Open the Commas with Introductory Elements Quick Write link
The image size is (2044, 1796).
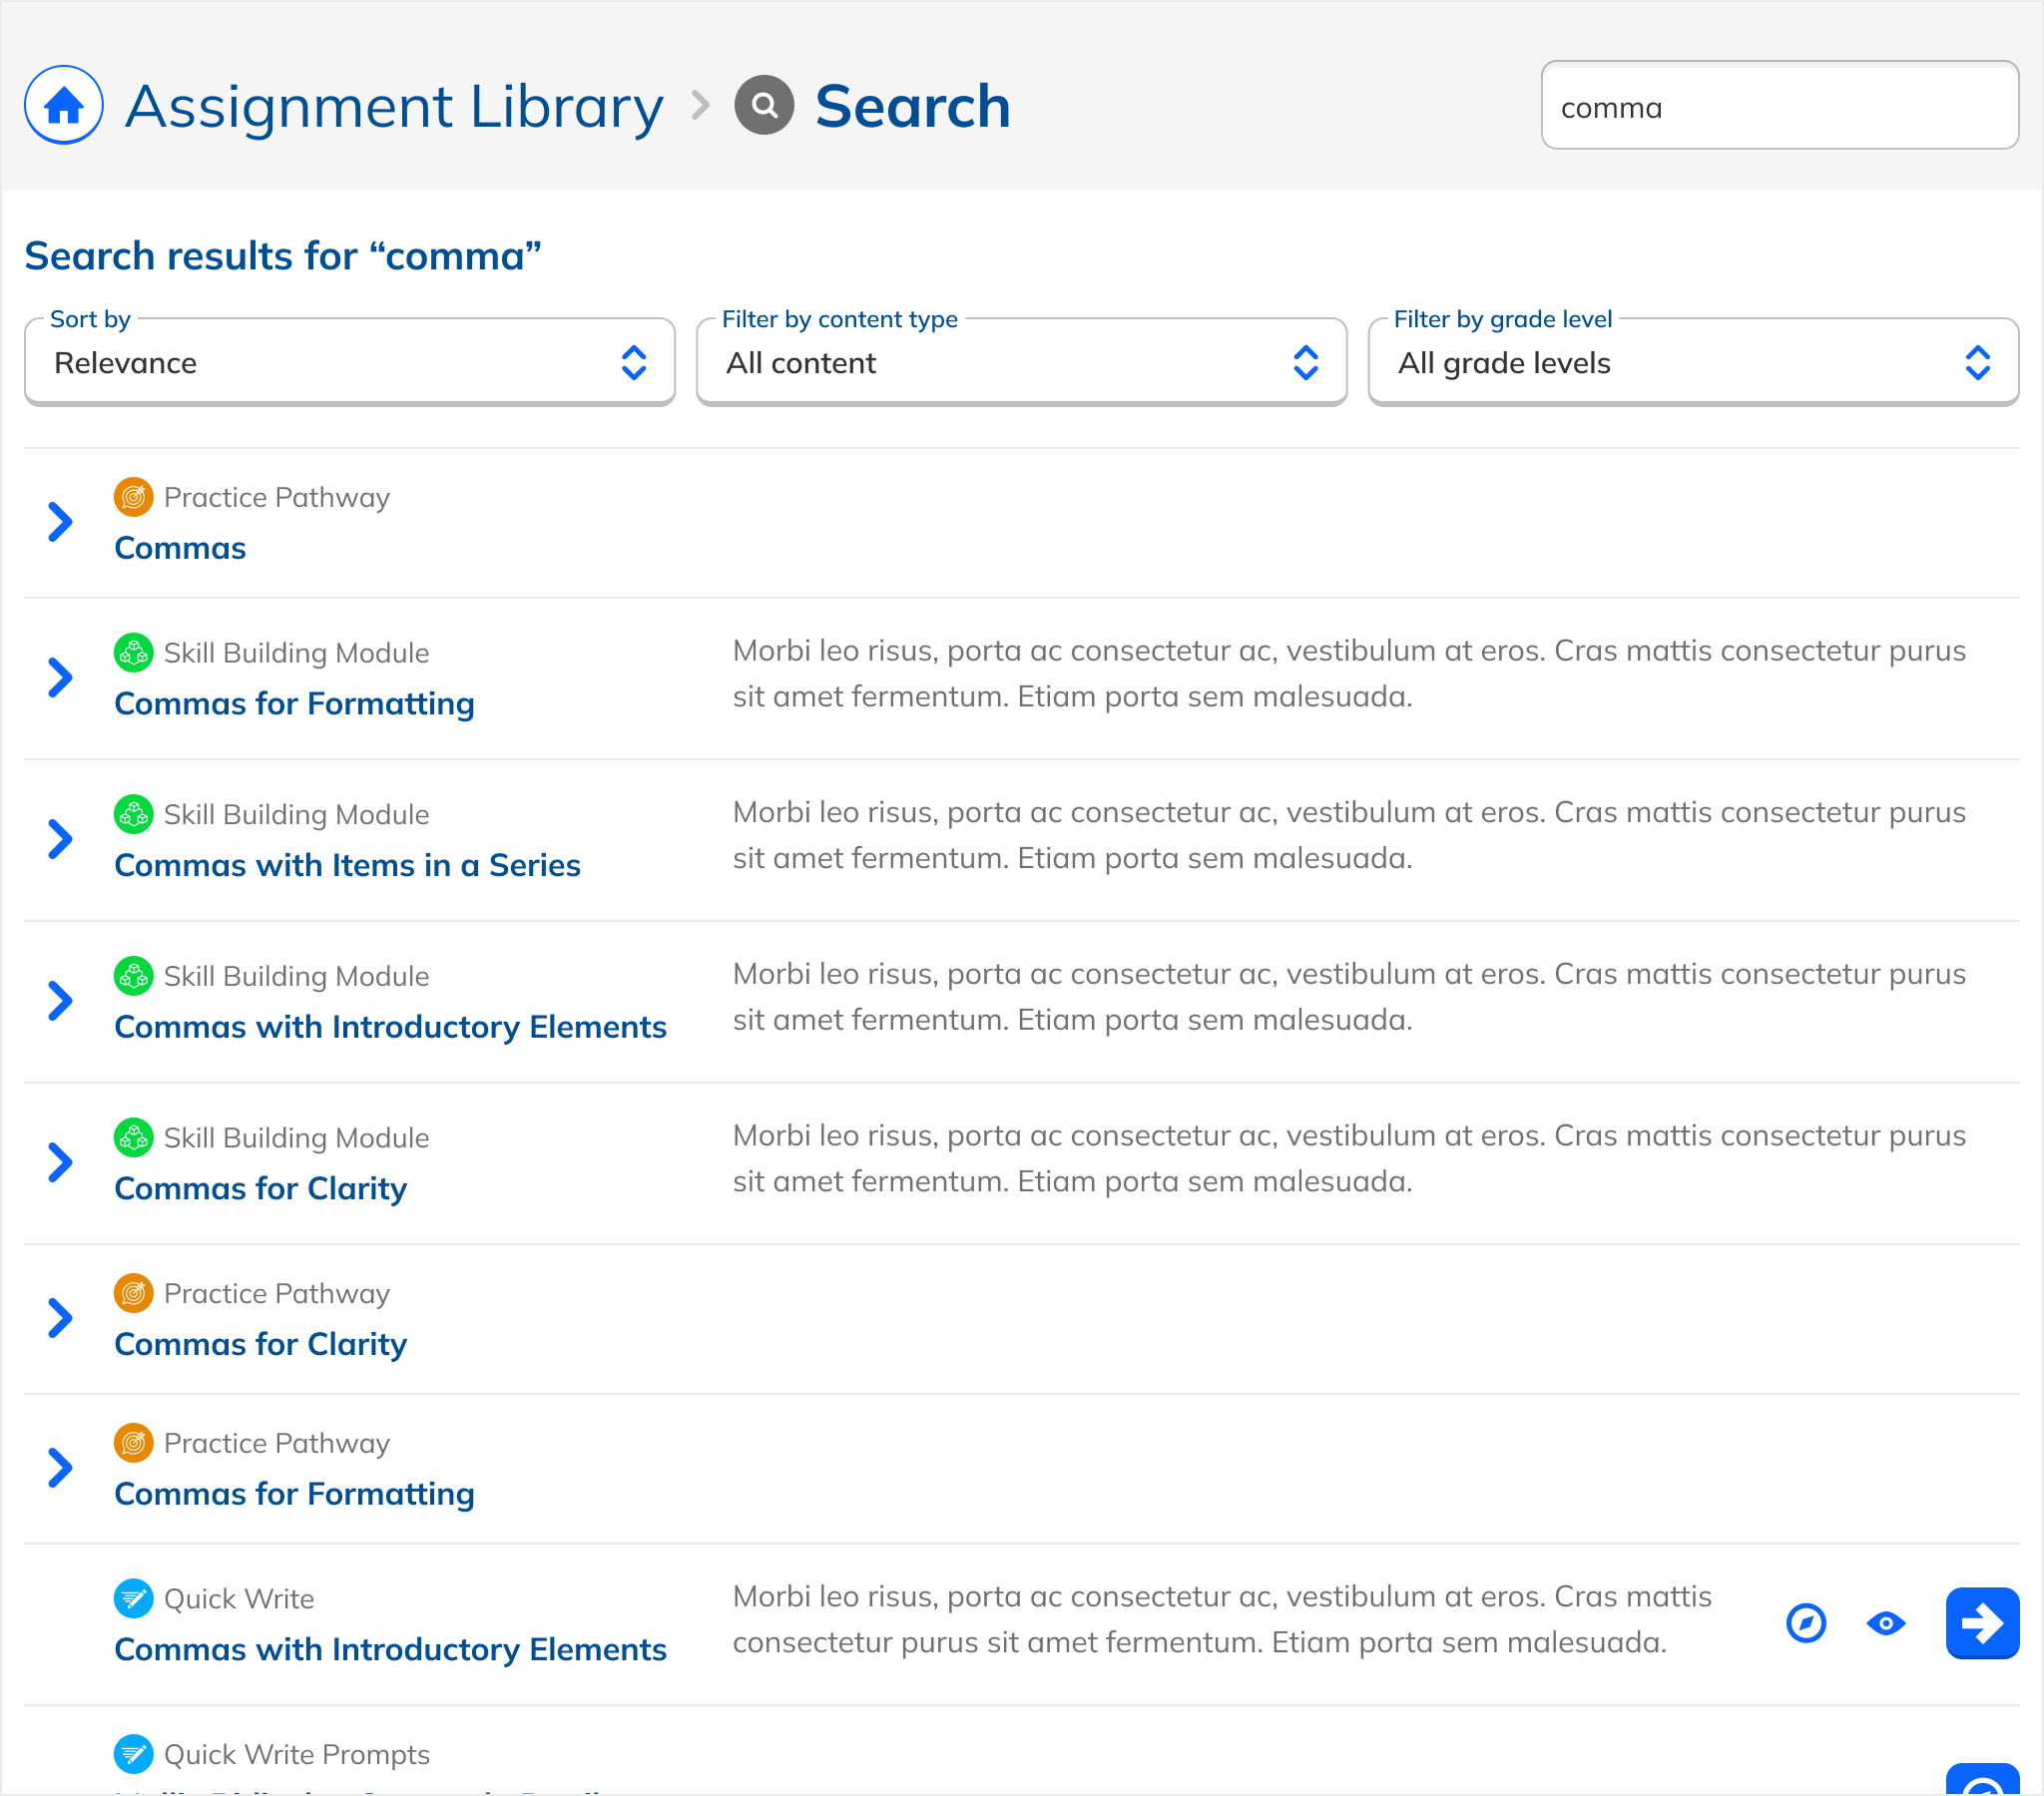click(x=390, y=1649)
